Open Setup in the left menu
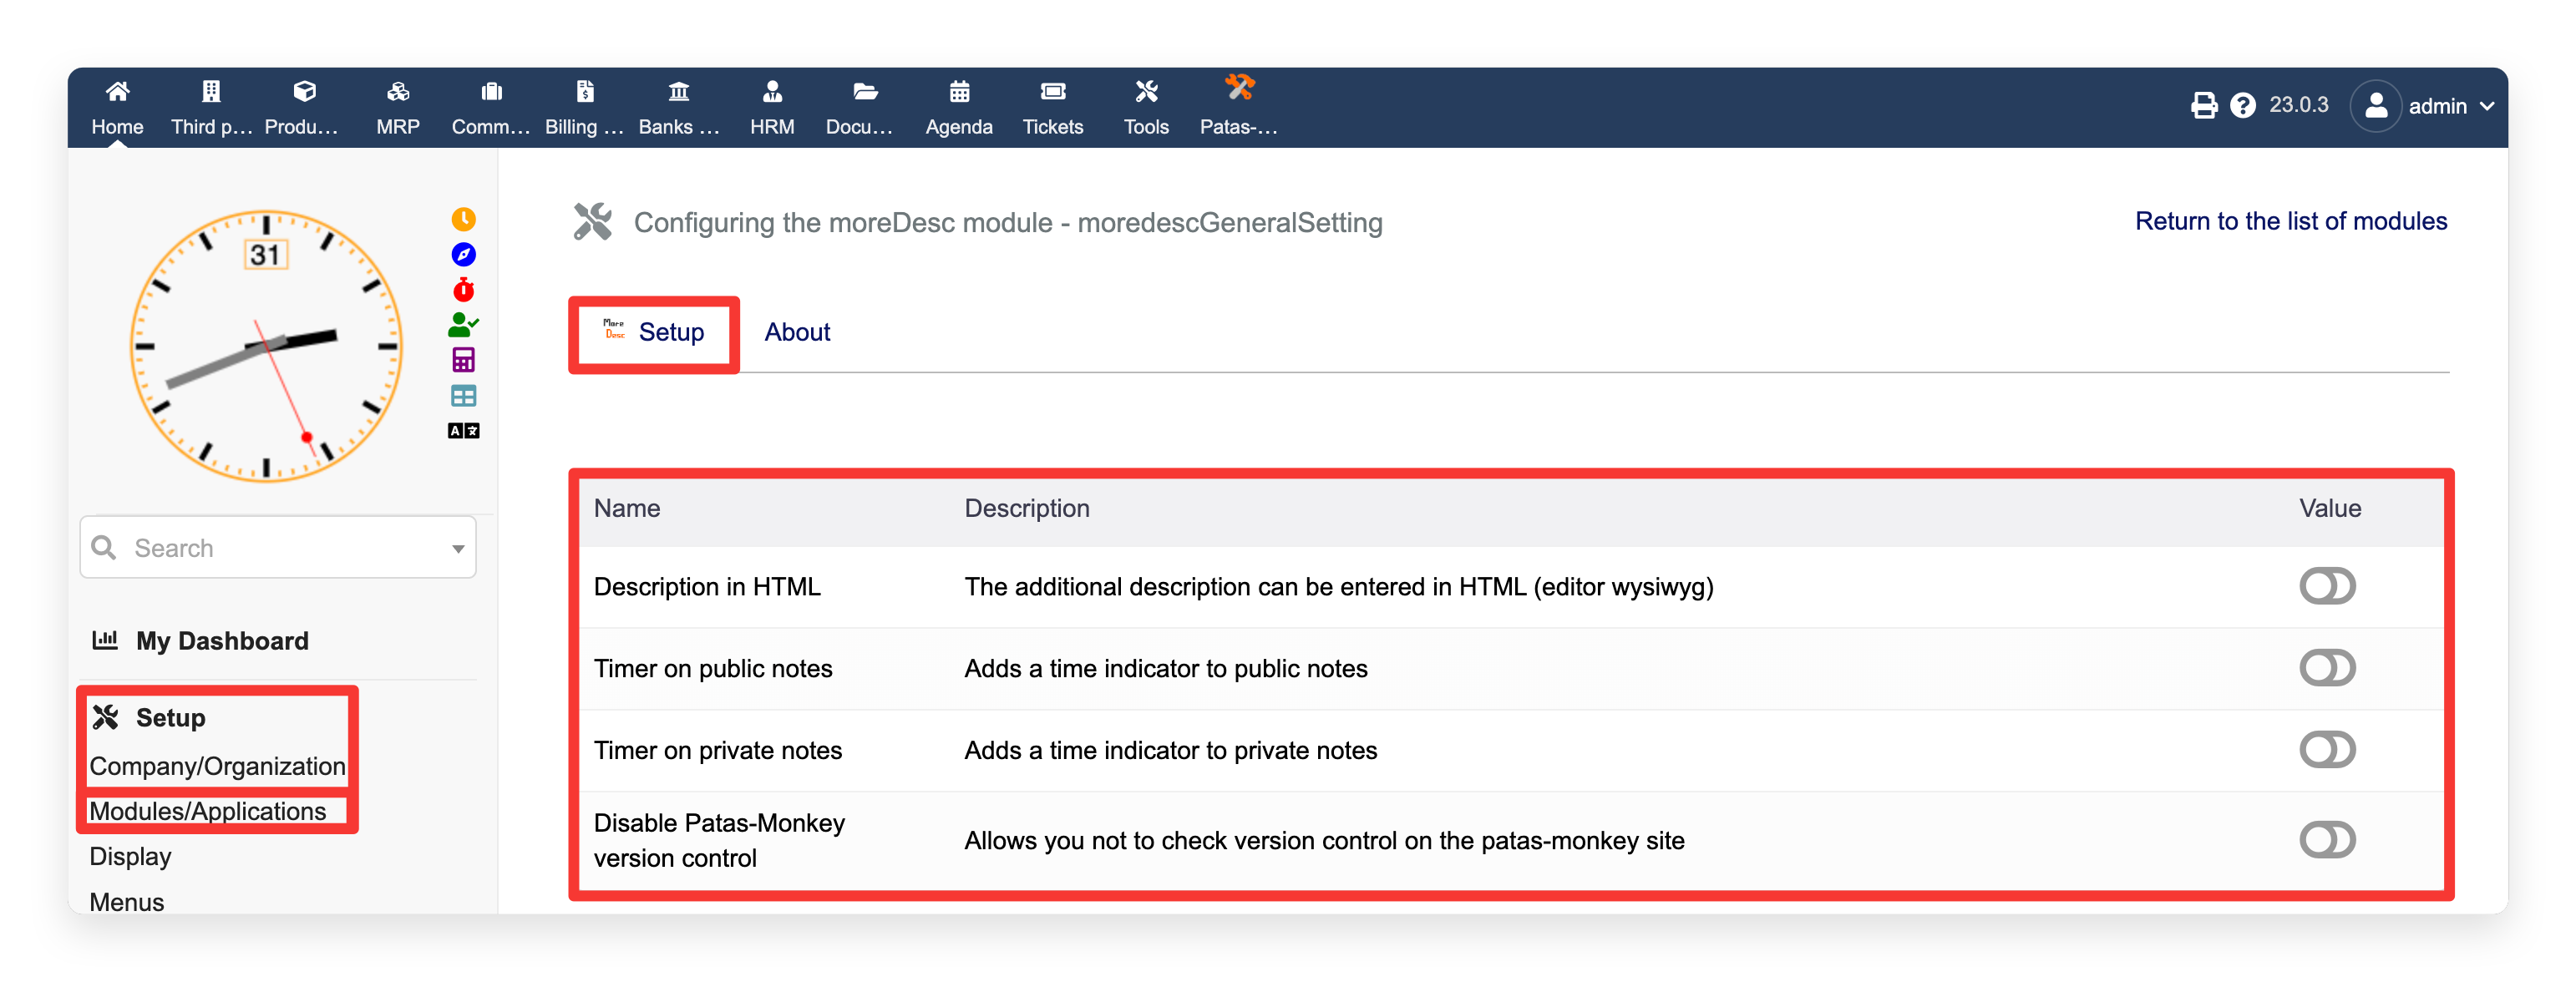The height and width of the screenshot is (982, 2576). coord(170,718)
